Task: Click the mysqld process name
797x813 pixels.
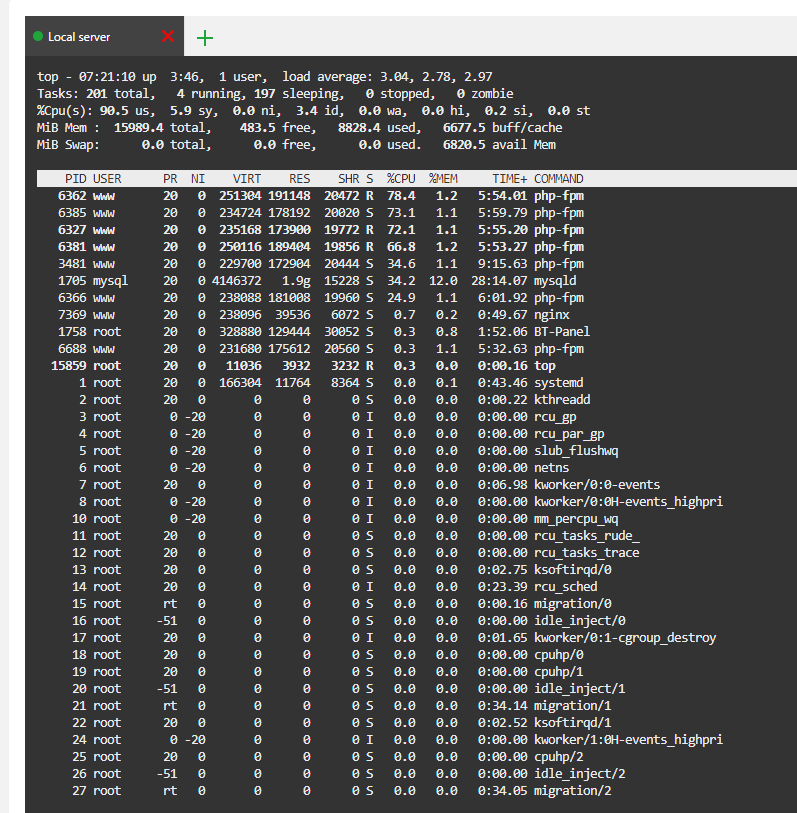Action: pyautogui.click(x=555, y=281)
